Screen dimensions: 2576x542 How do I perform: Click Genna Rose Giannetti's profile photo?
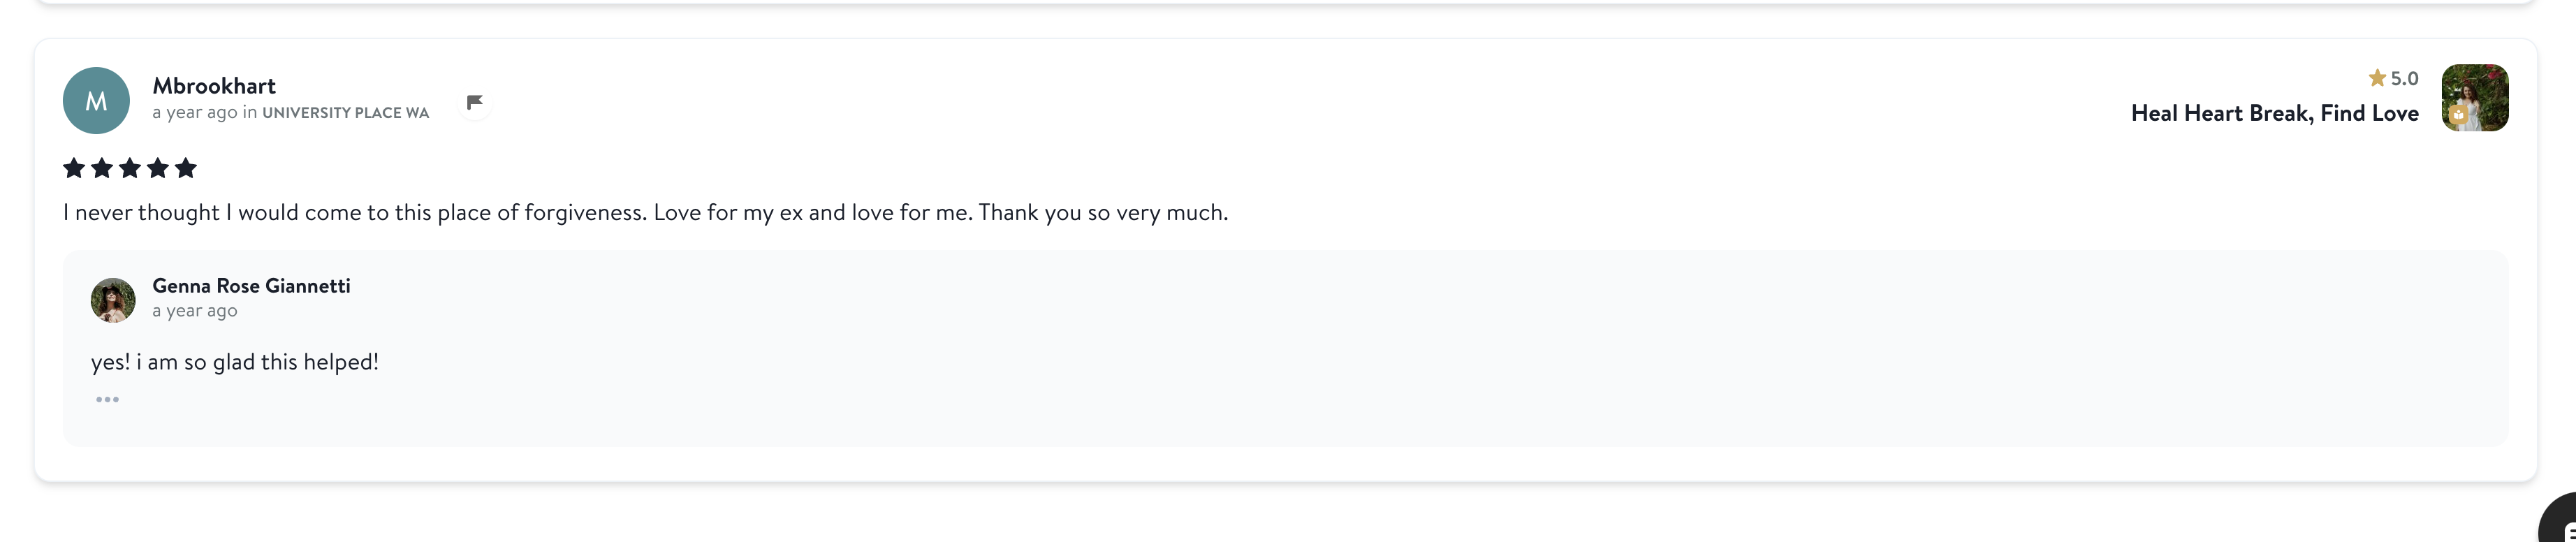tap(113, 300)
